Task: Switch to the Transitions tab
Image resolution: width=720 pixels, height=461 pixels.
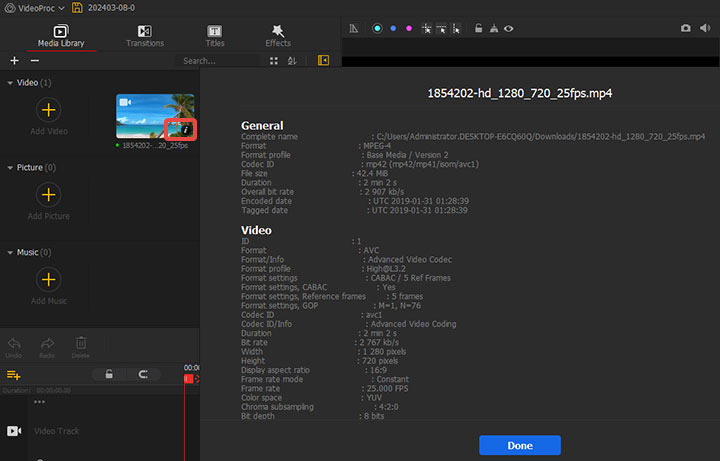Action: (x=145, y=36)
